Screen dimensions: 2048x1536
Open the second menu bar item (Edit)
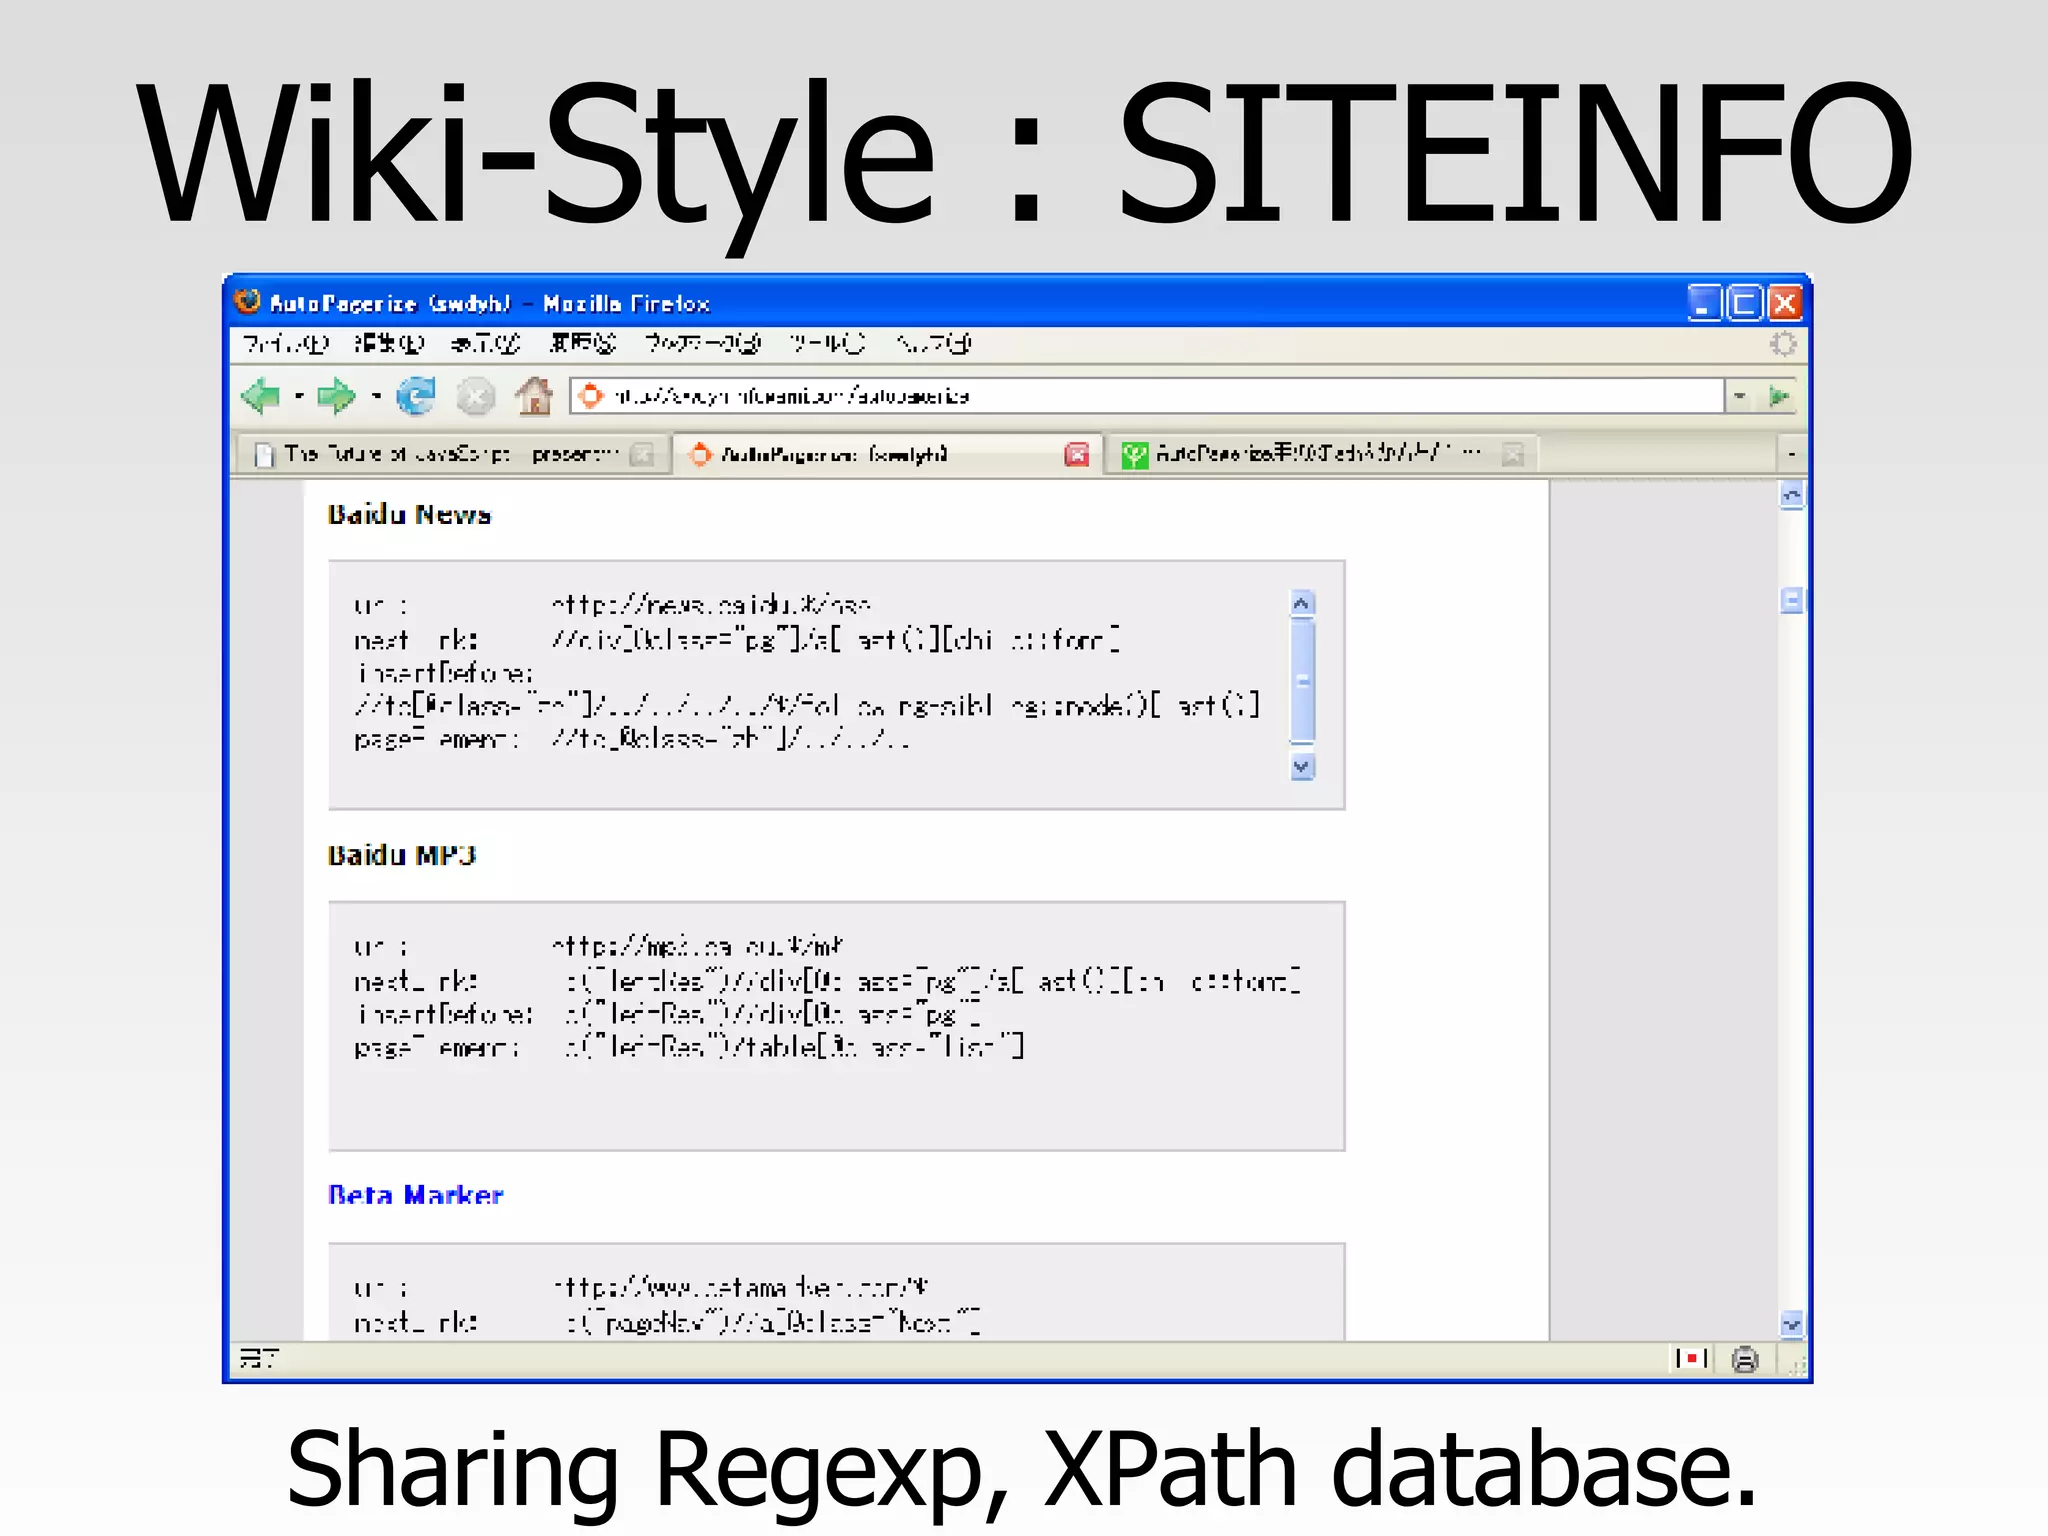tap(389, 344)
